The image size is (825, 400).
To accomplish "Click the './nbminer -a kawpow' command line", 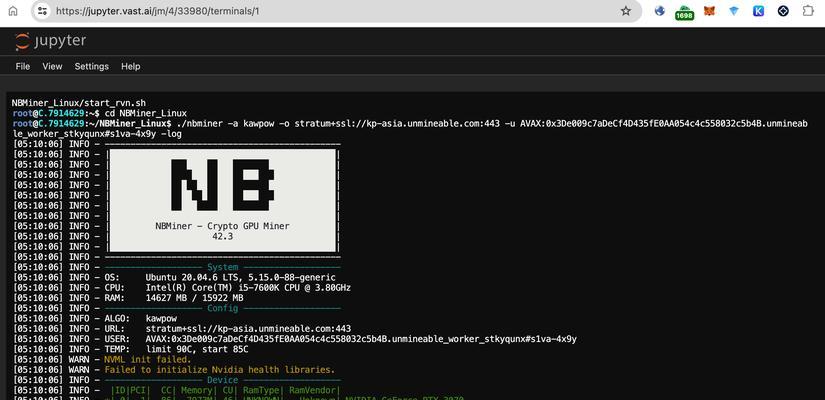I will 409,128.
